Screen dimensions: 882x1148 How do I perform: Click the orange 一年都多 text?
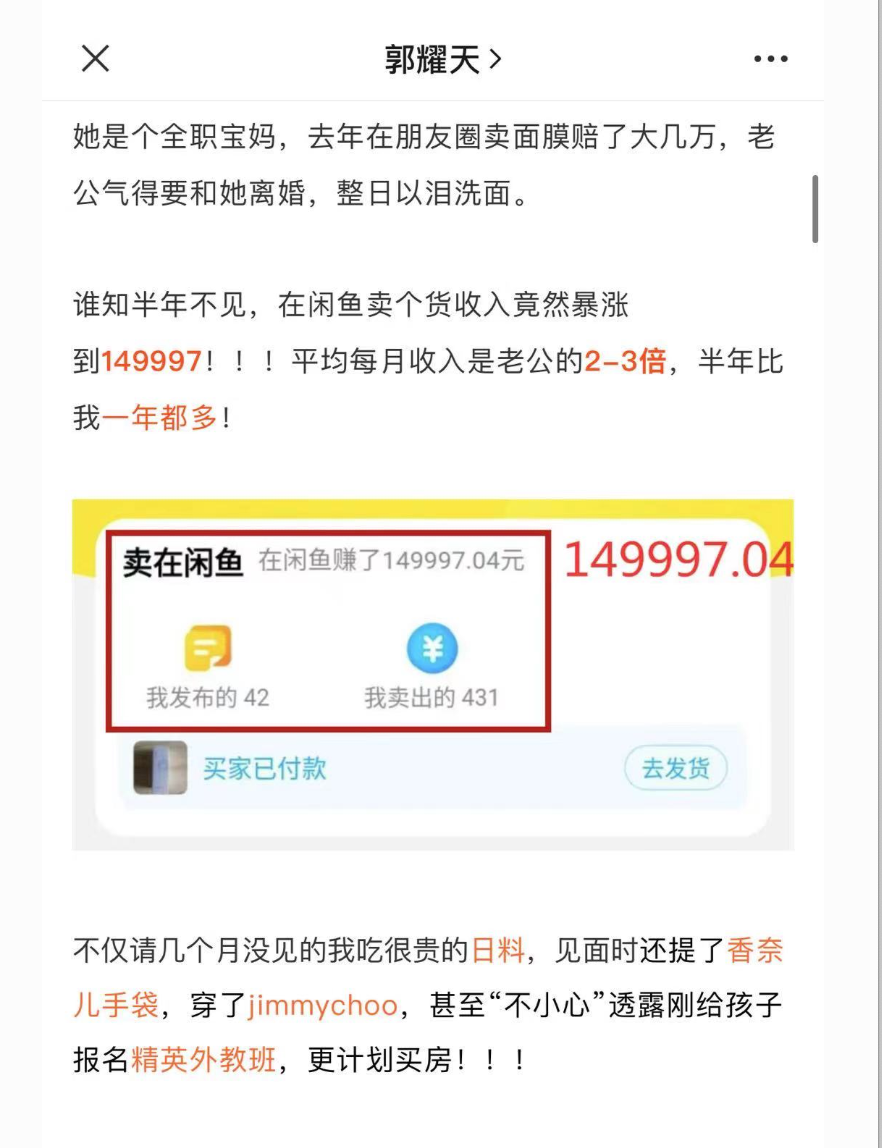pos(160,418)
